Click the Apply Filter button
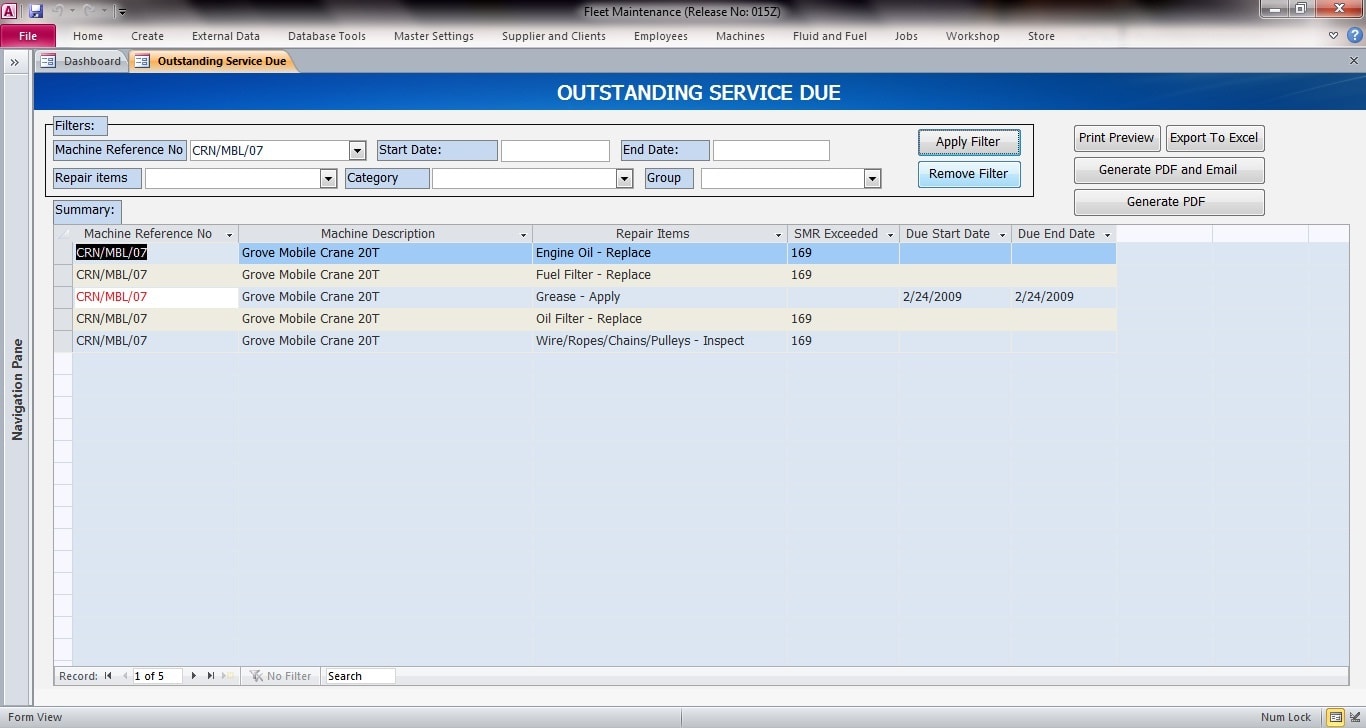Image resolution: width=1366 pixels, height=728 pixels. [968, 142]
